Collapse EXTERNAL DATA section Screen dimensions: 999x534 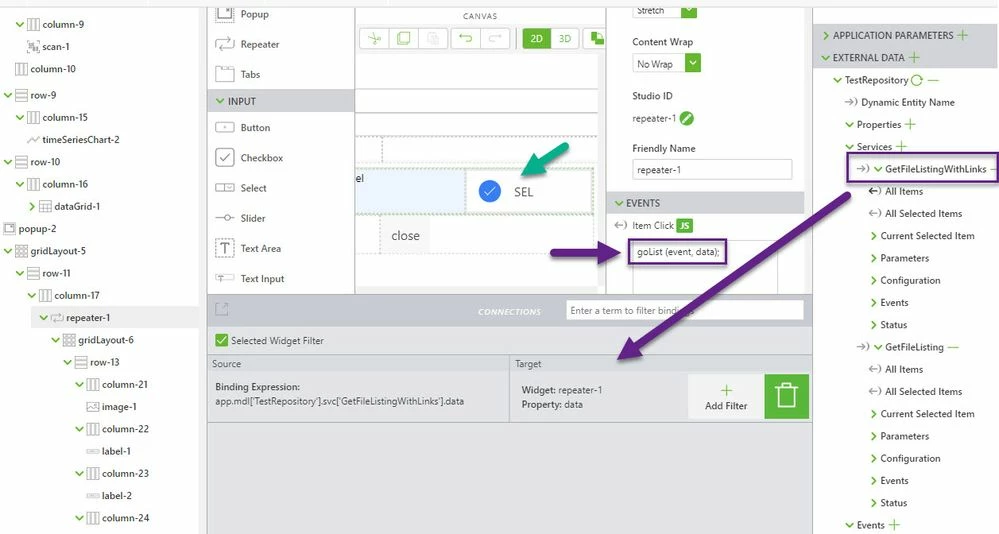point(826,57)
